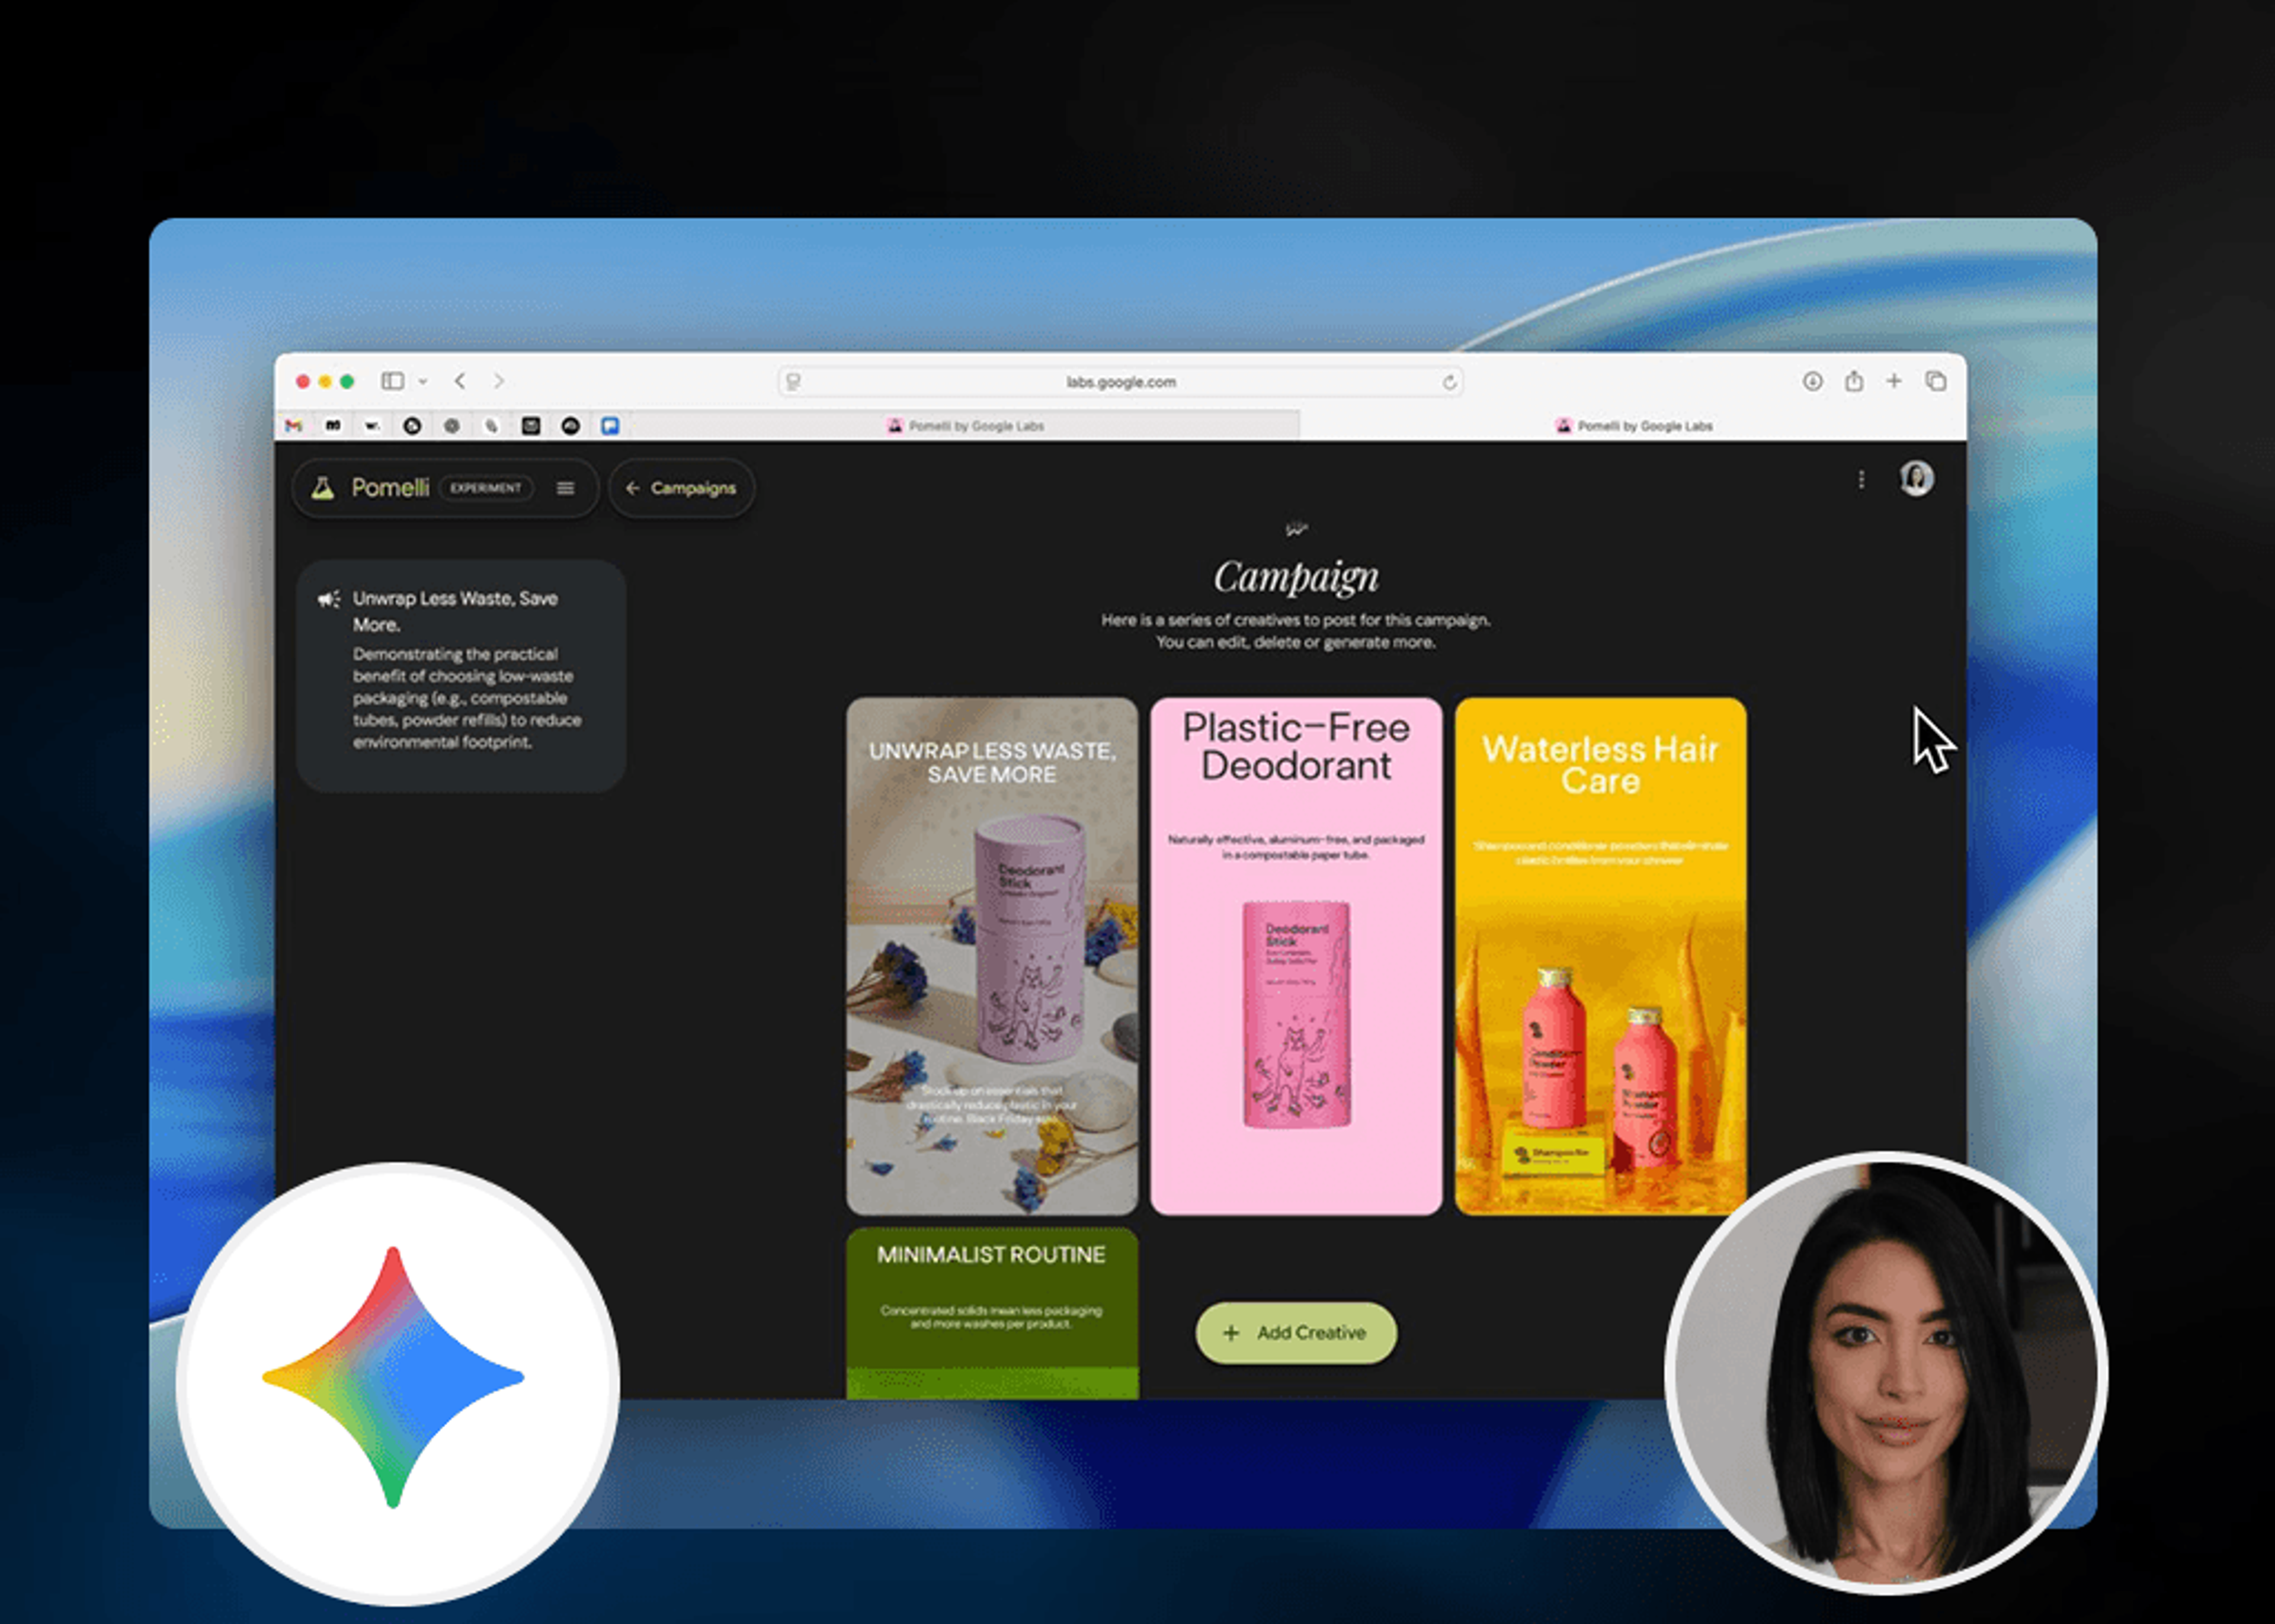Viewport: 2275px width, 1624px height.
Task: Open the Gmail pinned tab
Action: (293, 426)
